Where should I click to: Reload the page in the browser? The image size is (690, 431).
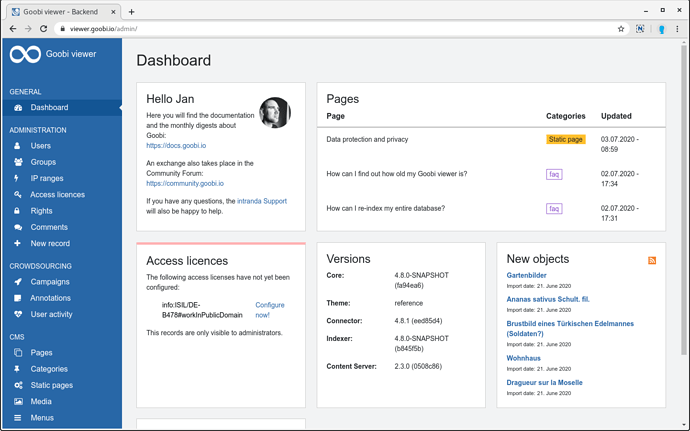[x=43, y=29]
